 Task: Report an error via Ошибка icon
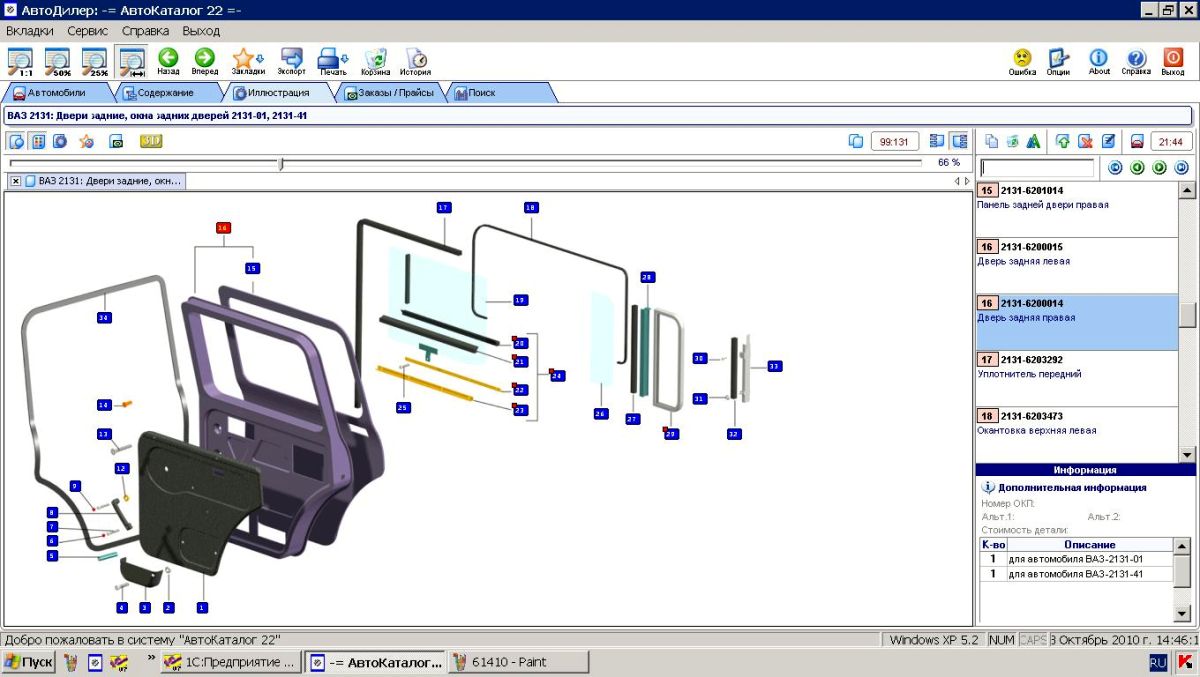pos(1022,61)
